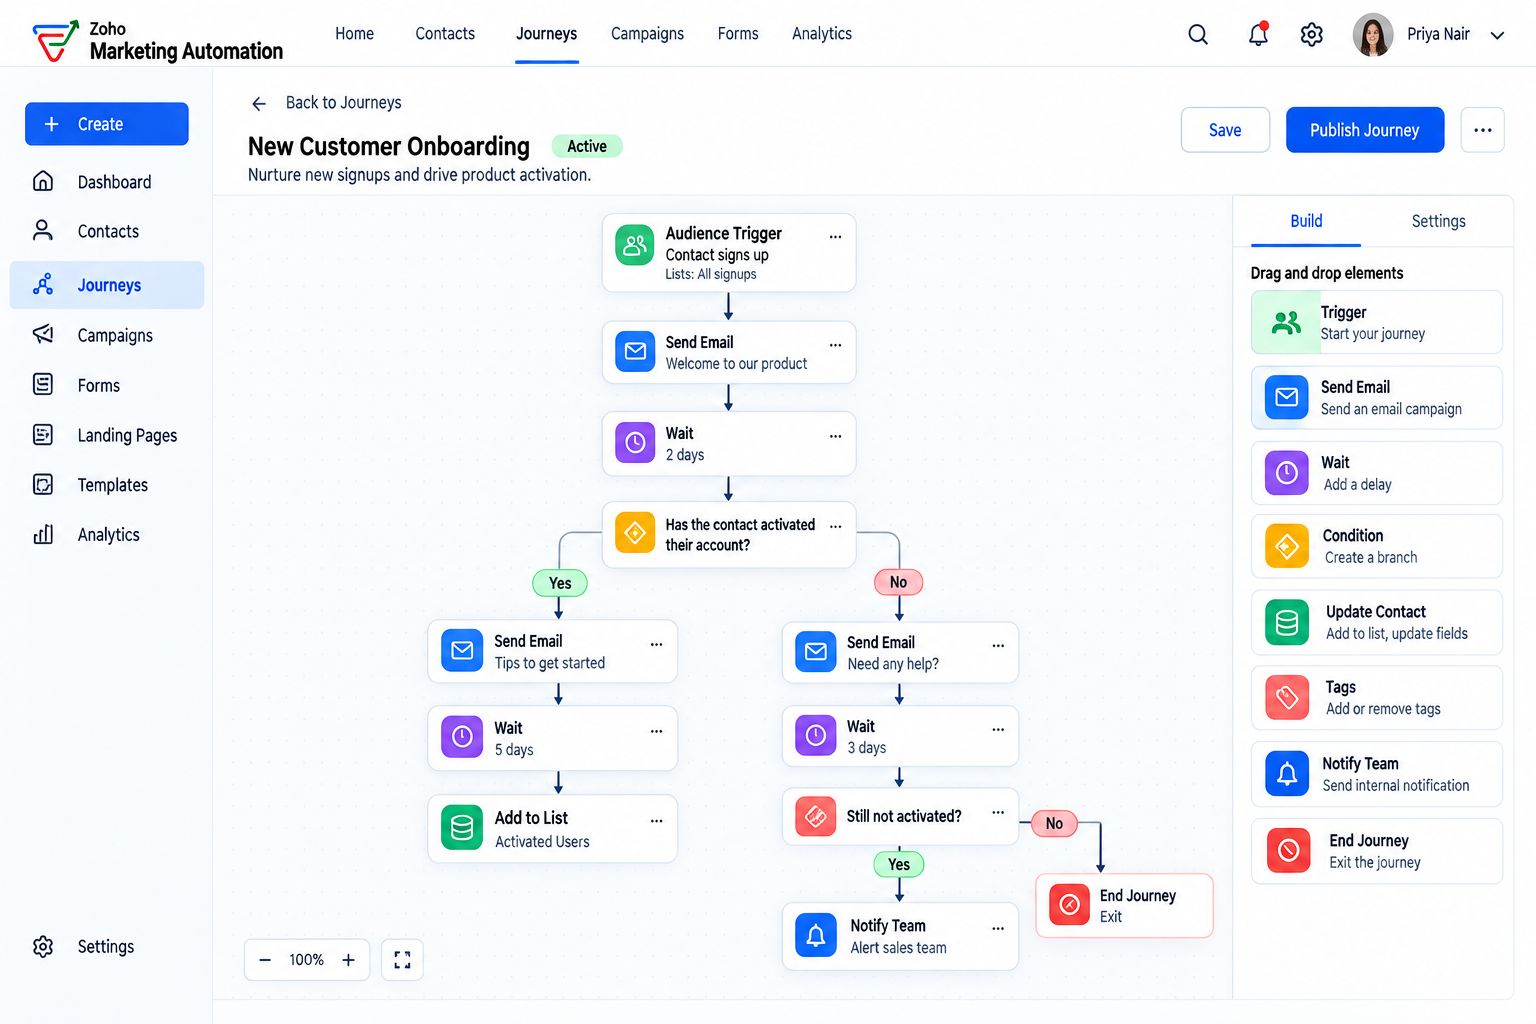
Task: Select the Add to List database icon
Action: click(462, 828)
